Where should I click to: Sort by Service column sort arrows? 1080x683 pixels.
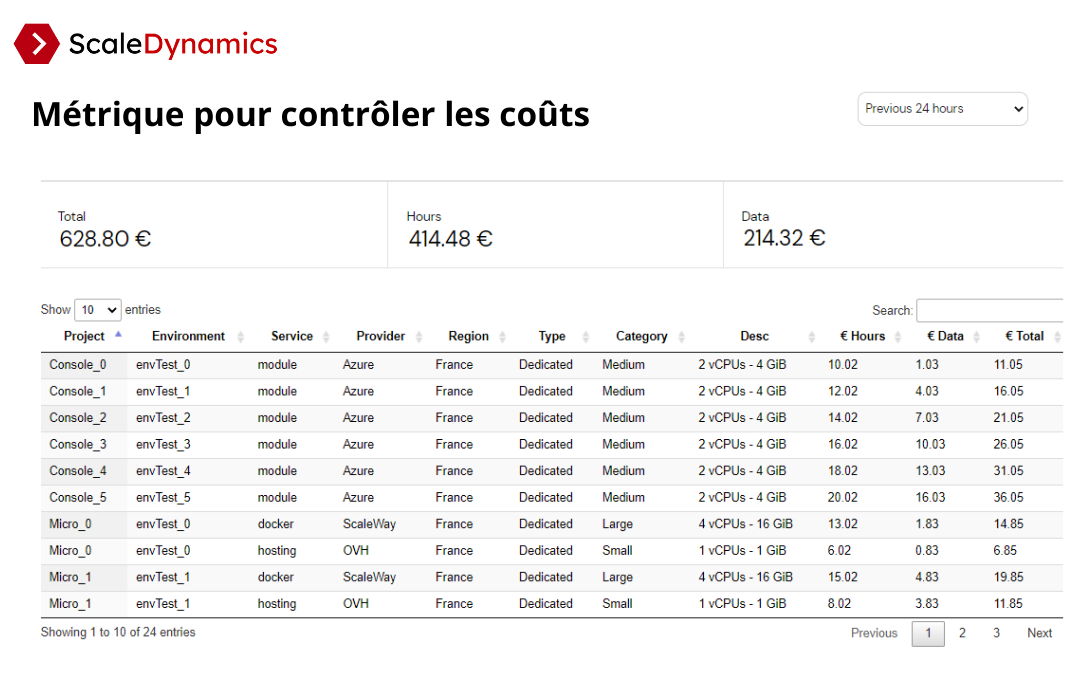(326, 337)
